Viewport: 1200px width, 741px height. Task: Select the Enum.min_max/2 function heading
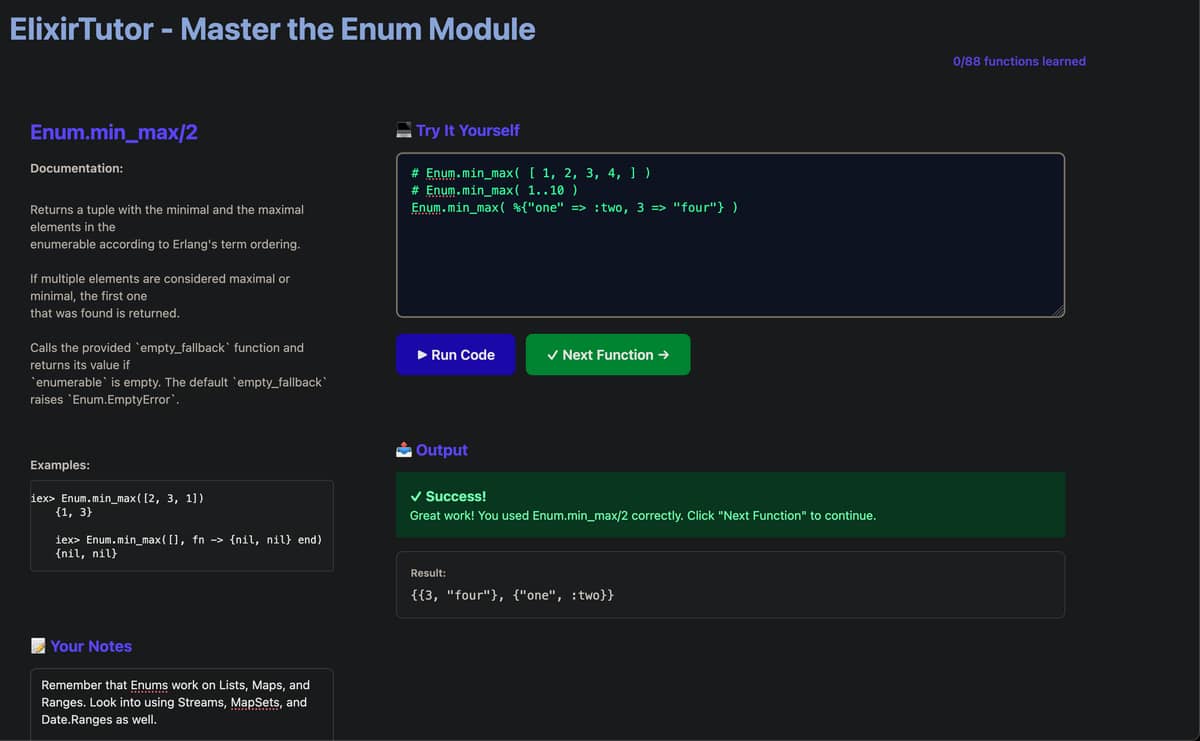click(x=113, y=132)
